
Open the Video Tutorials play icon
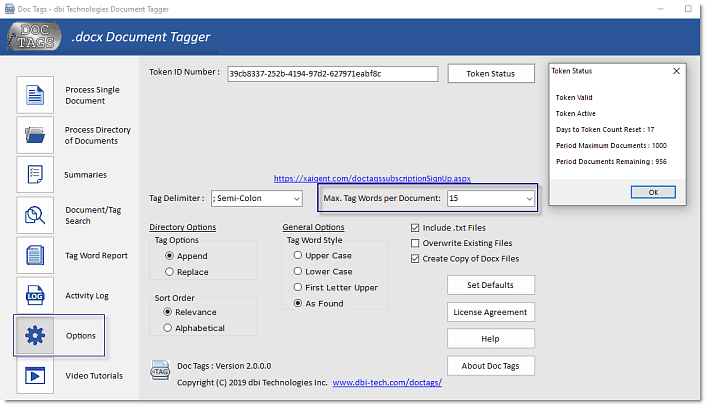35,375
